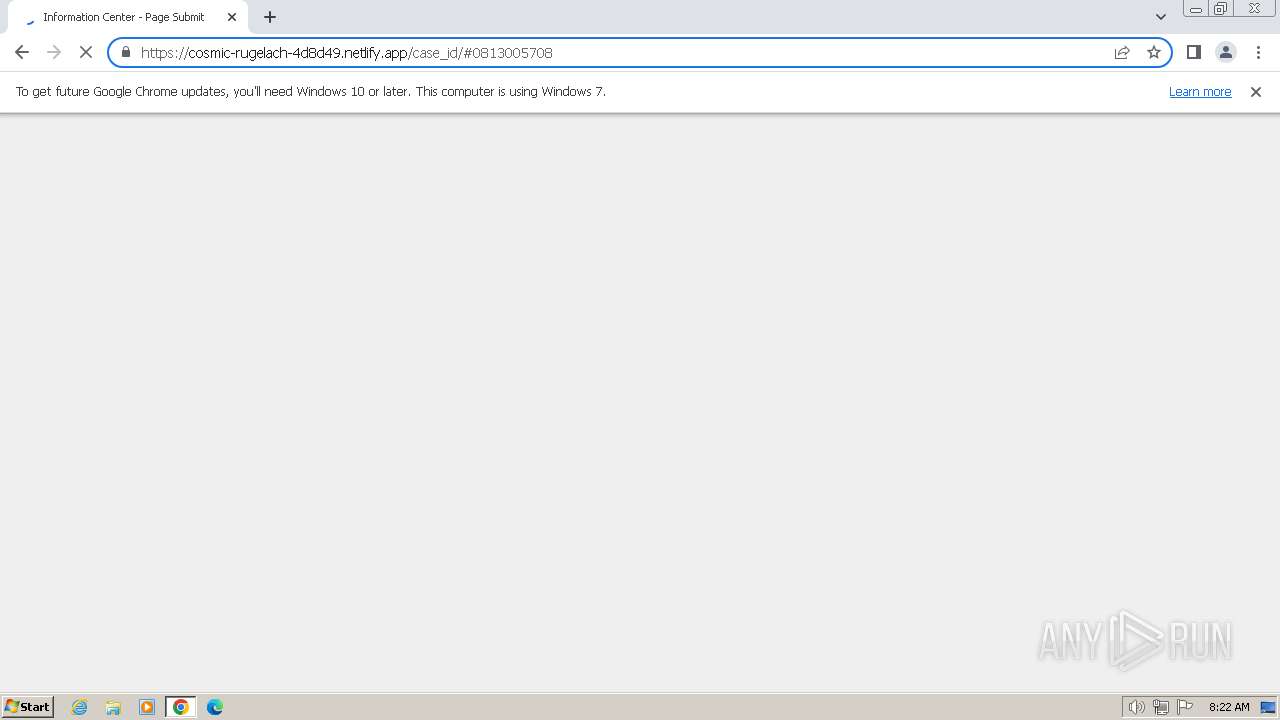This screenshot has height=720, width=1280.
Task: Restore down the Chrome window
Action: (x=1221, y=9)
